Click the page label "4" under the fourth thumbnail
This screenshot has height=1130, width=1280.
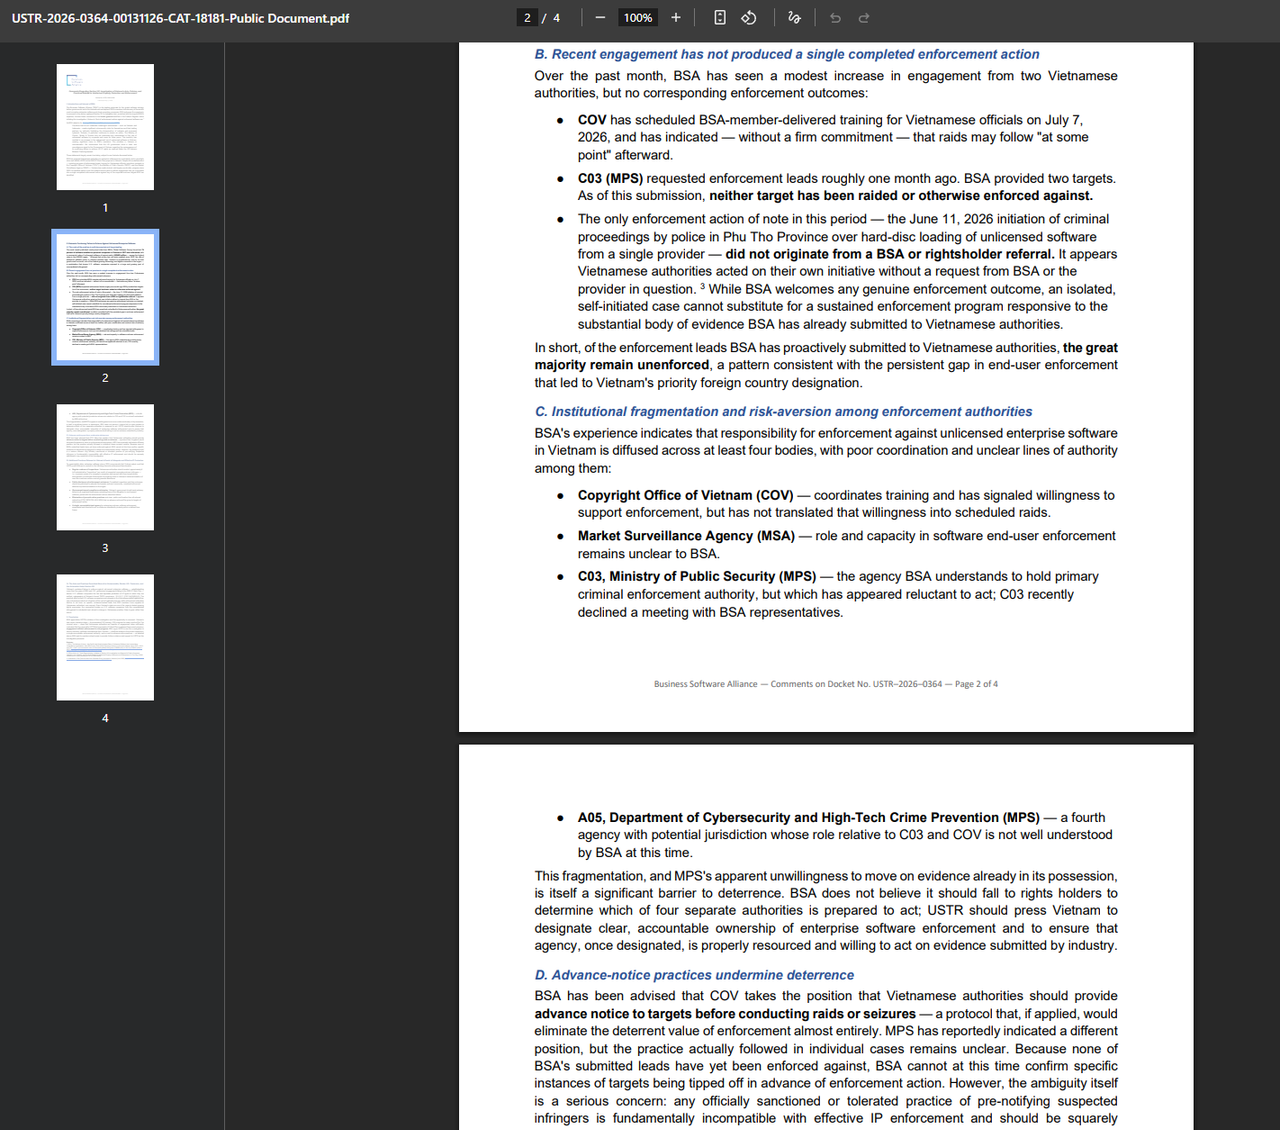[105, 718]
